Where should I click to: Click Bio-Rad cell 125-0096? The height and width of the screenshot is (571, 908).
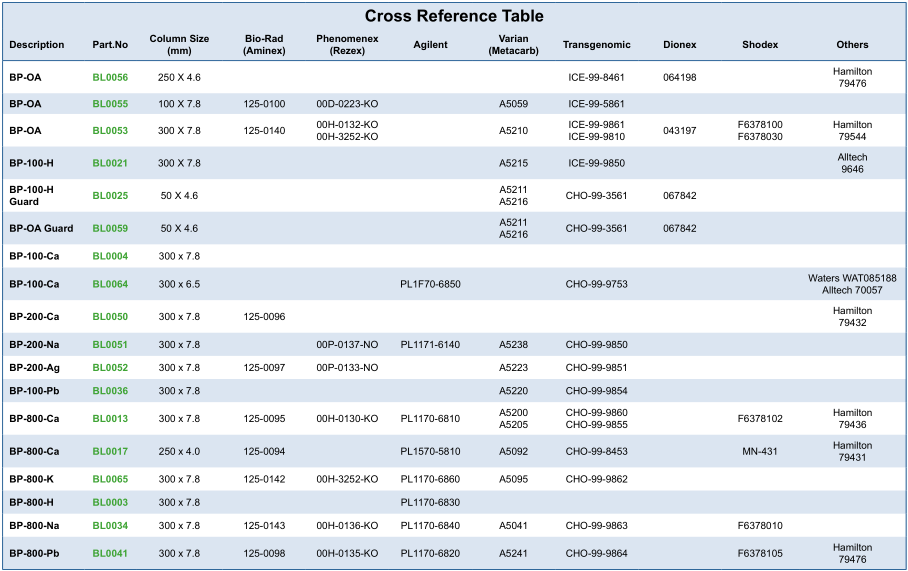(x=264, y=317)
